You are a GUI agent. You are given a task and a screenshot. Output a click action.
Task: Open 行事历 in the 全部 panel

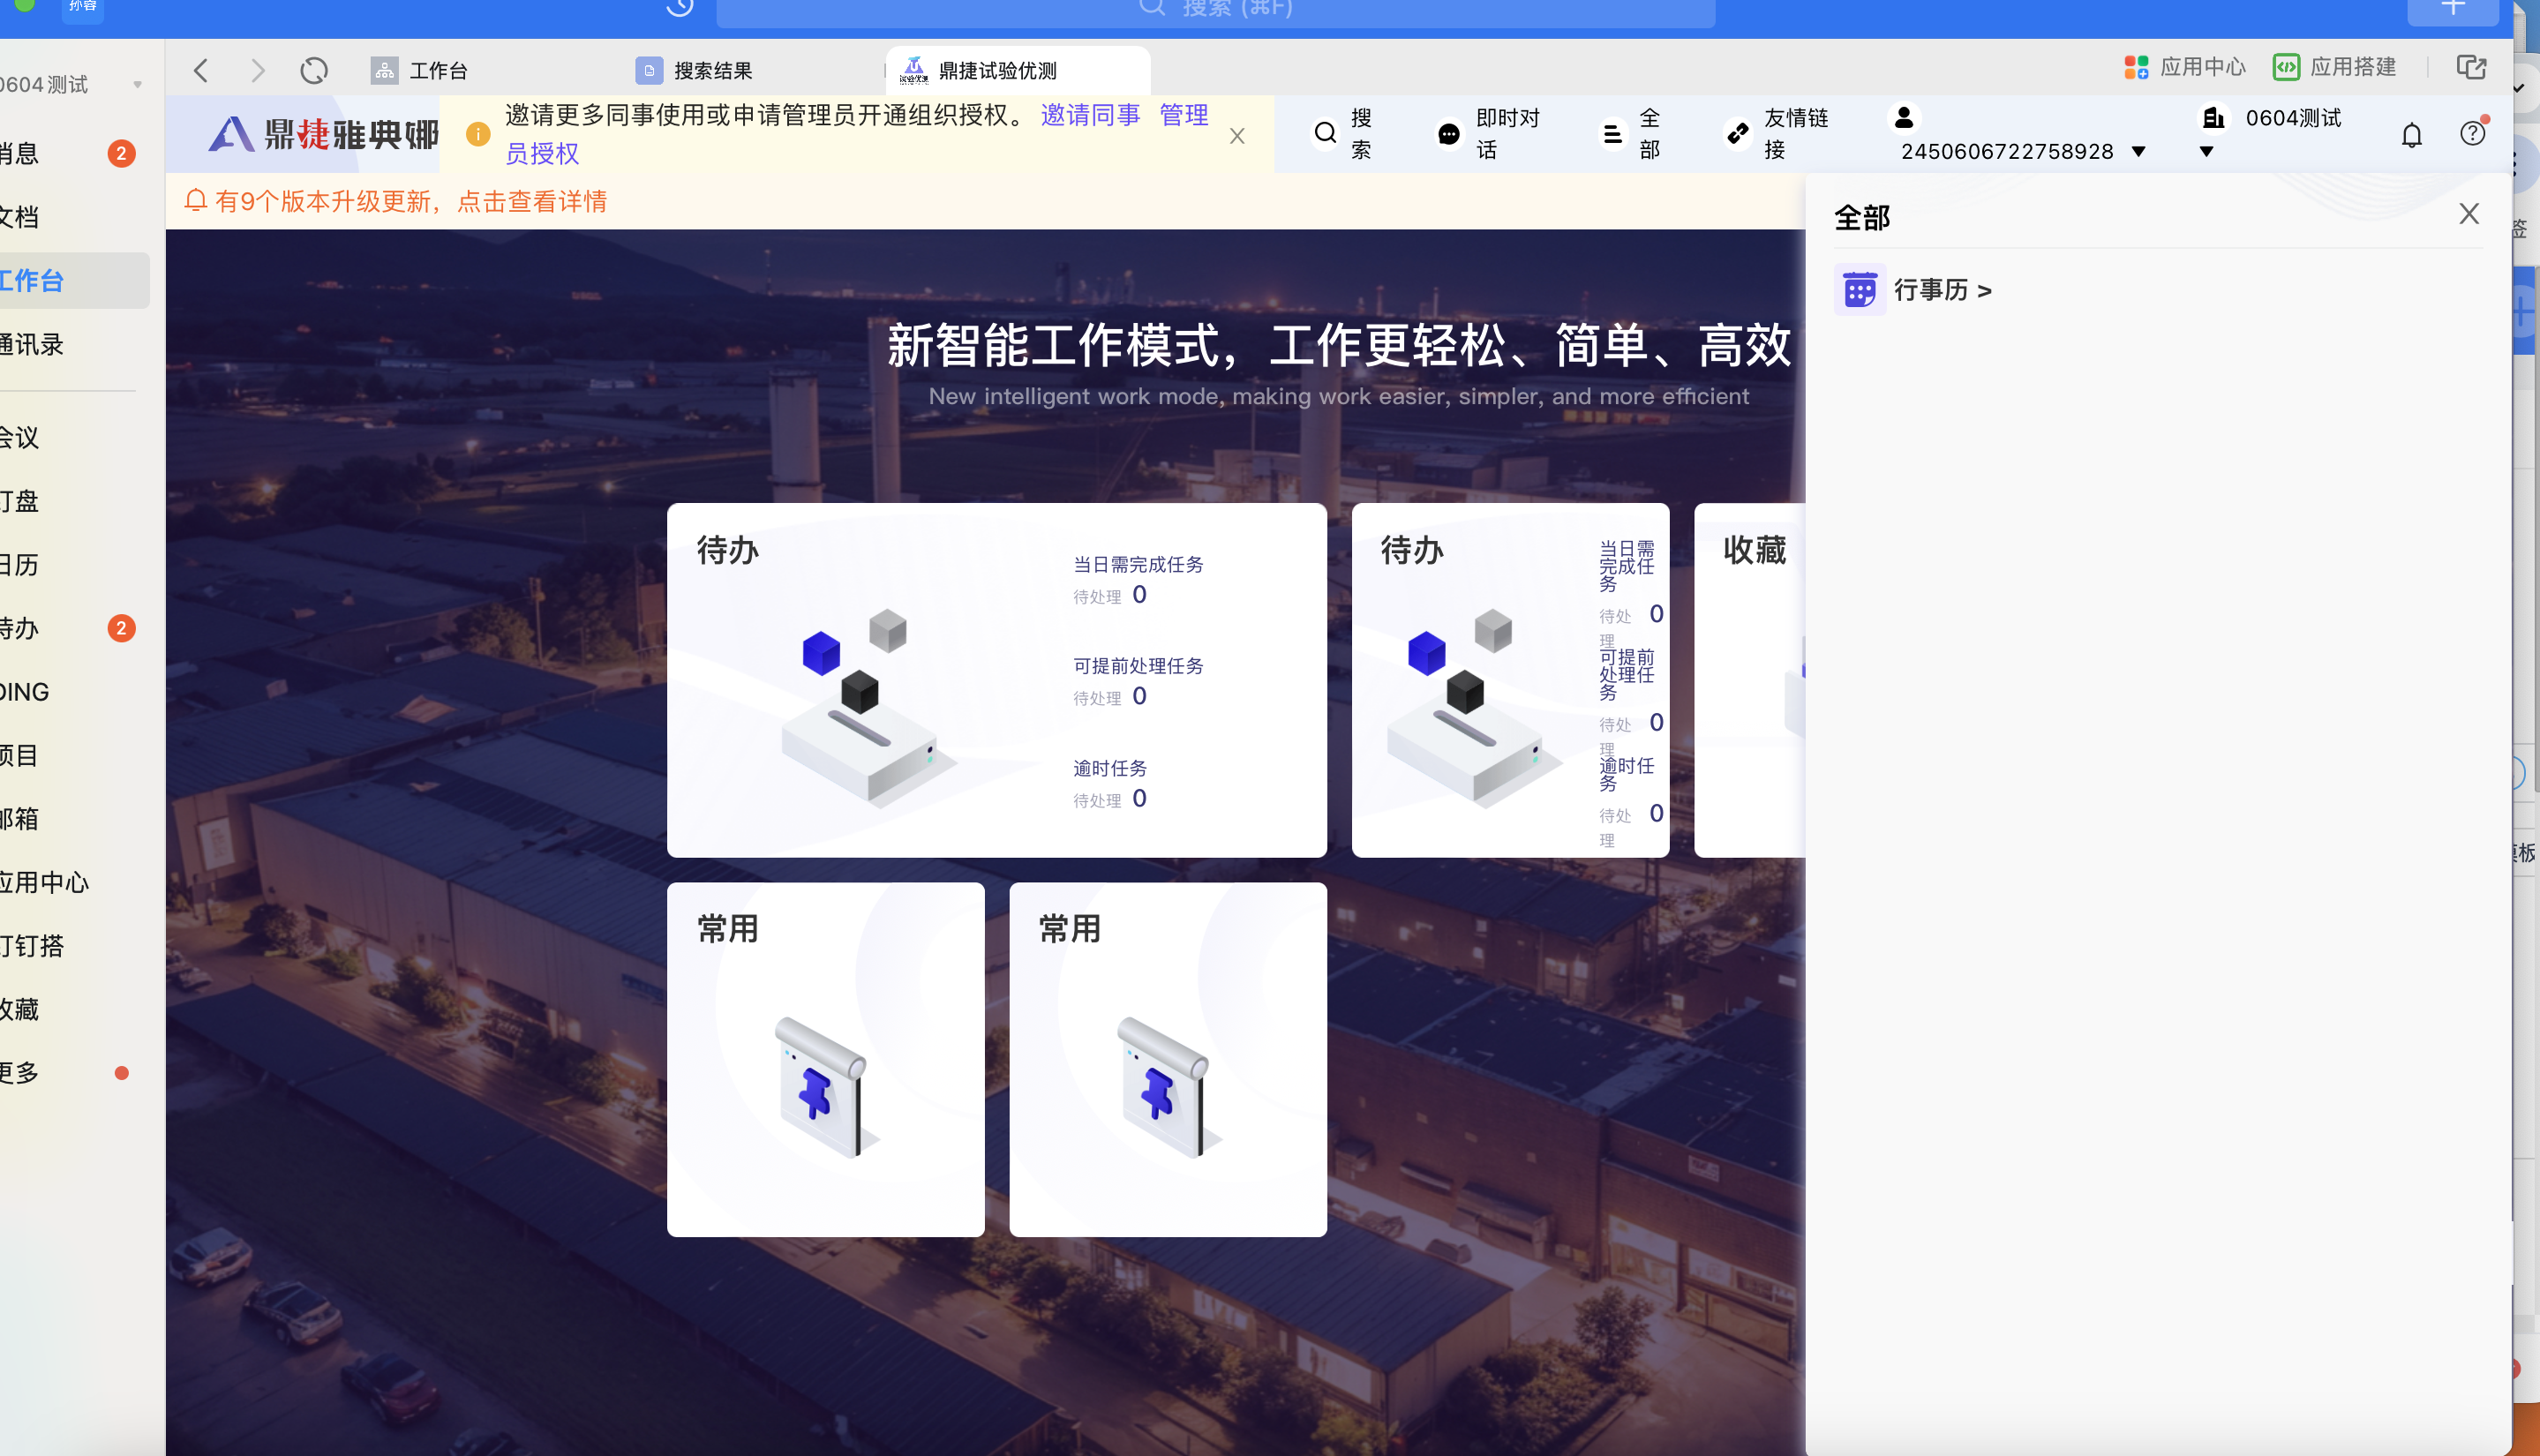coord(1942,290)
